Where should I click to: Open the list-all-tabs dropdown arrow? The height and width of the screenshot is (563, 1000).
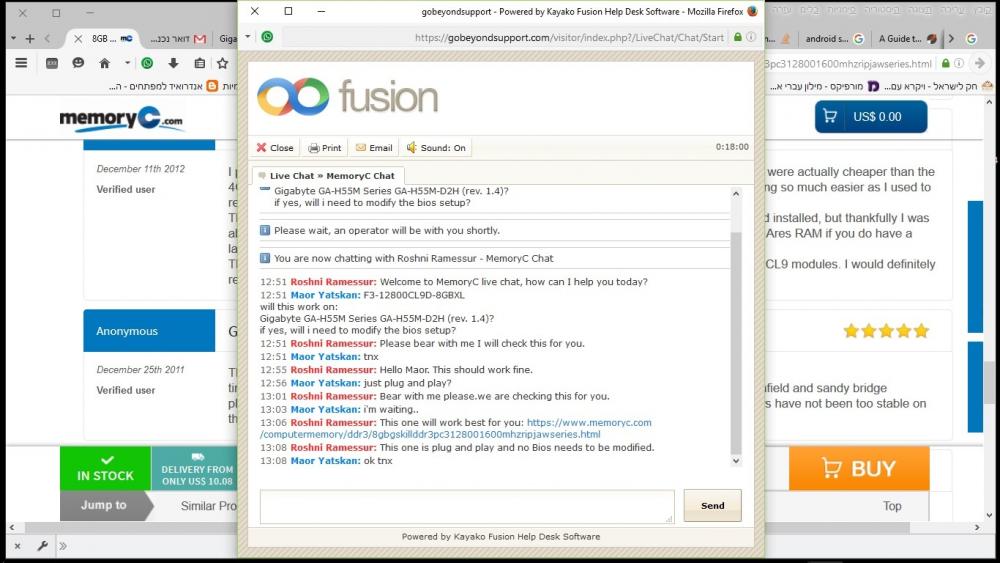pyautogui.click(x=13, y=38)
